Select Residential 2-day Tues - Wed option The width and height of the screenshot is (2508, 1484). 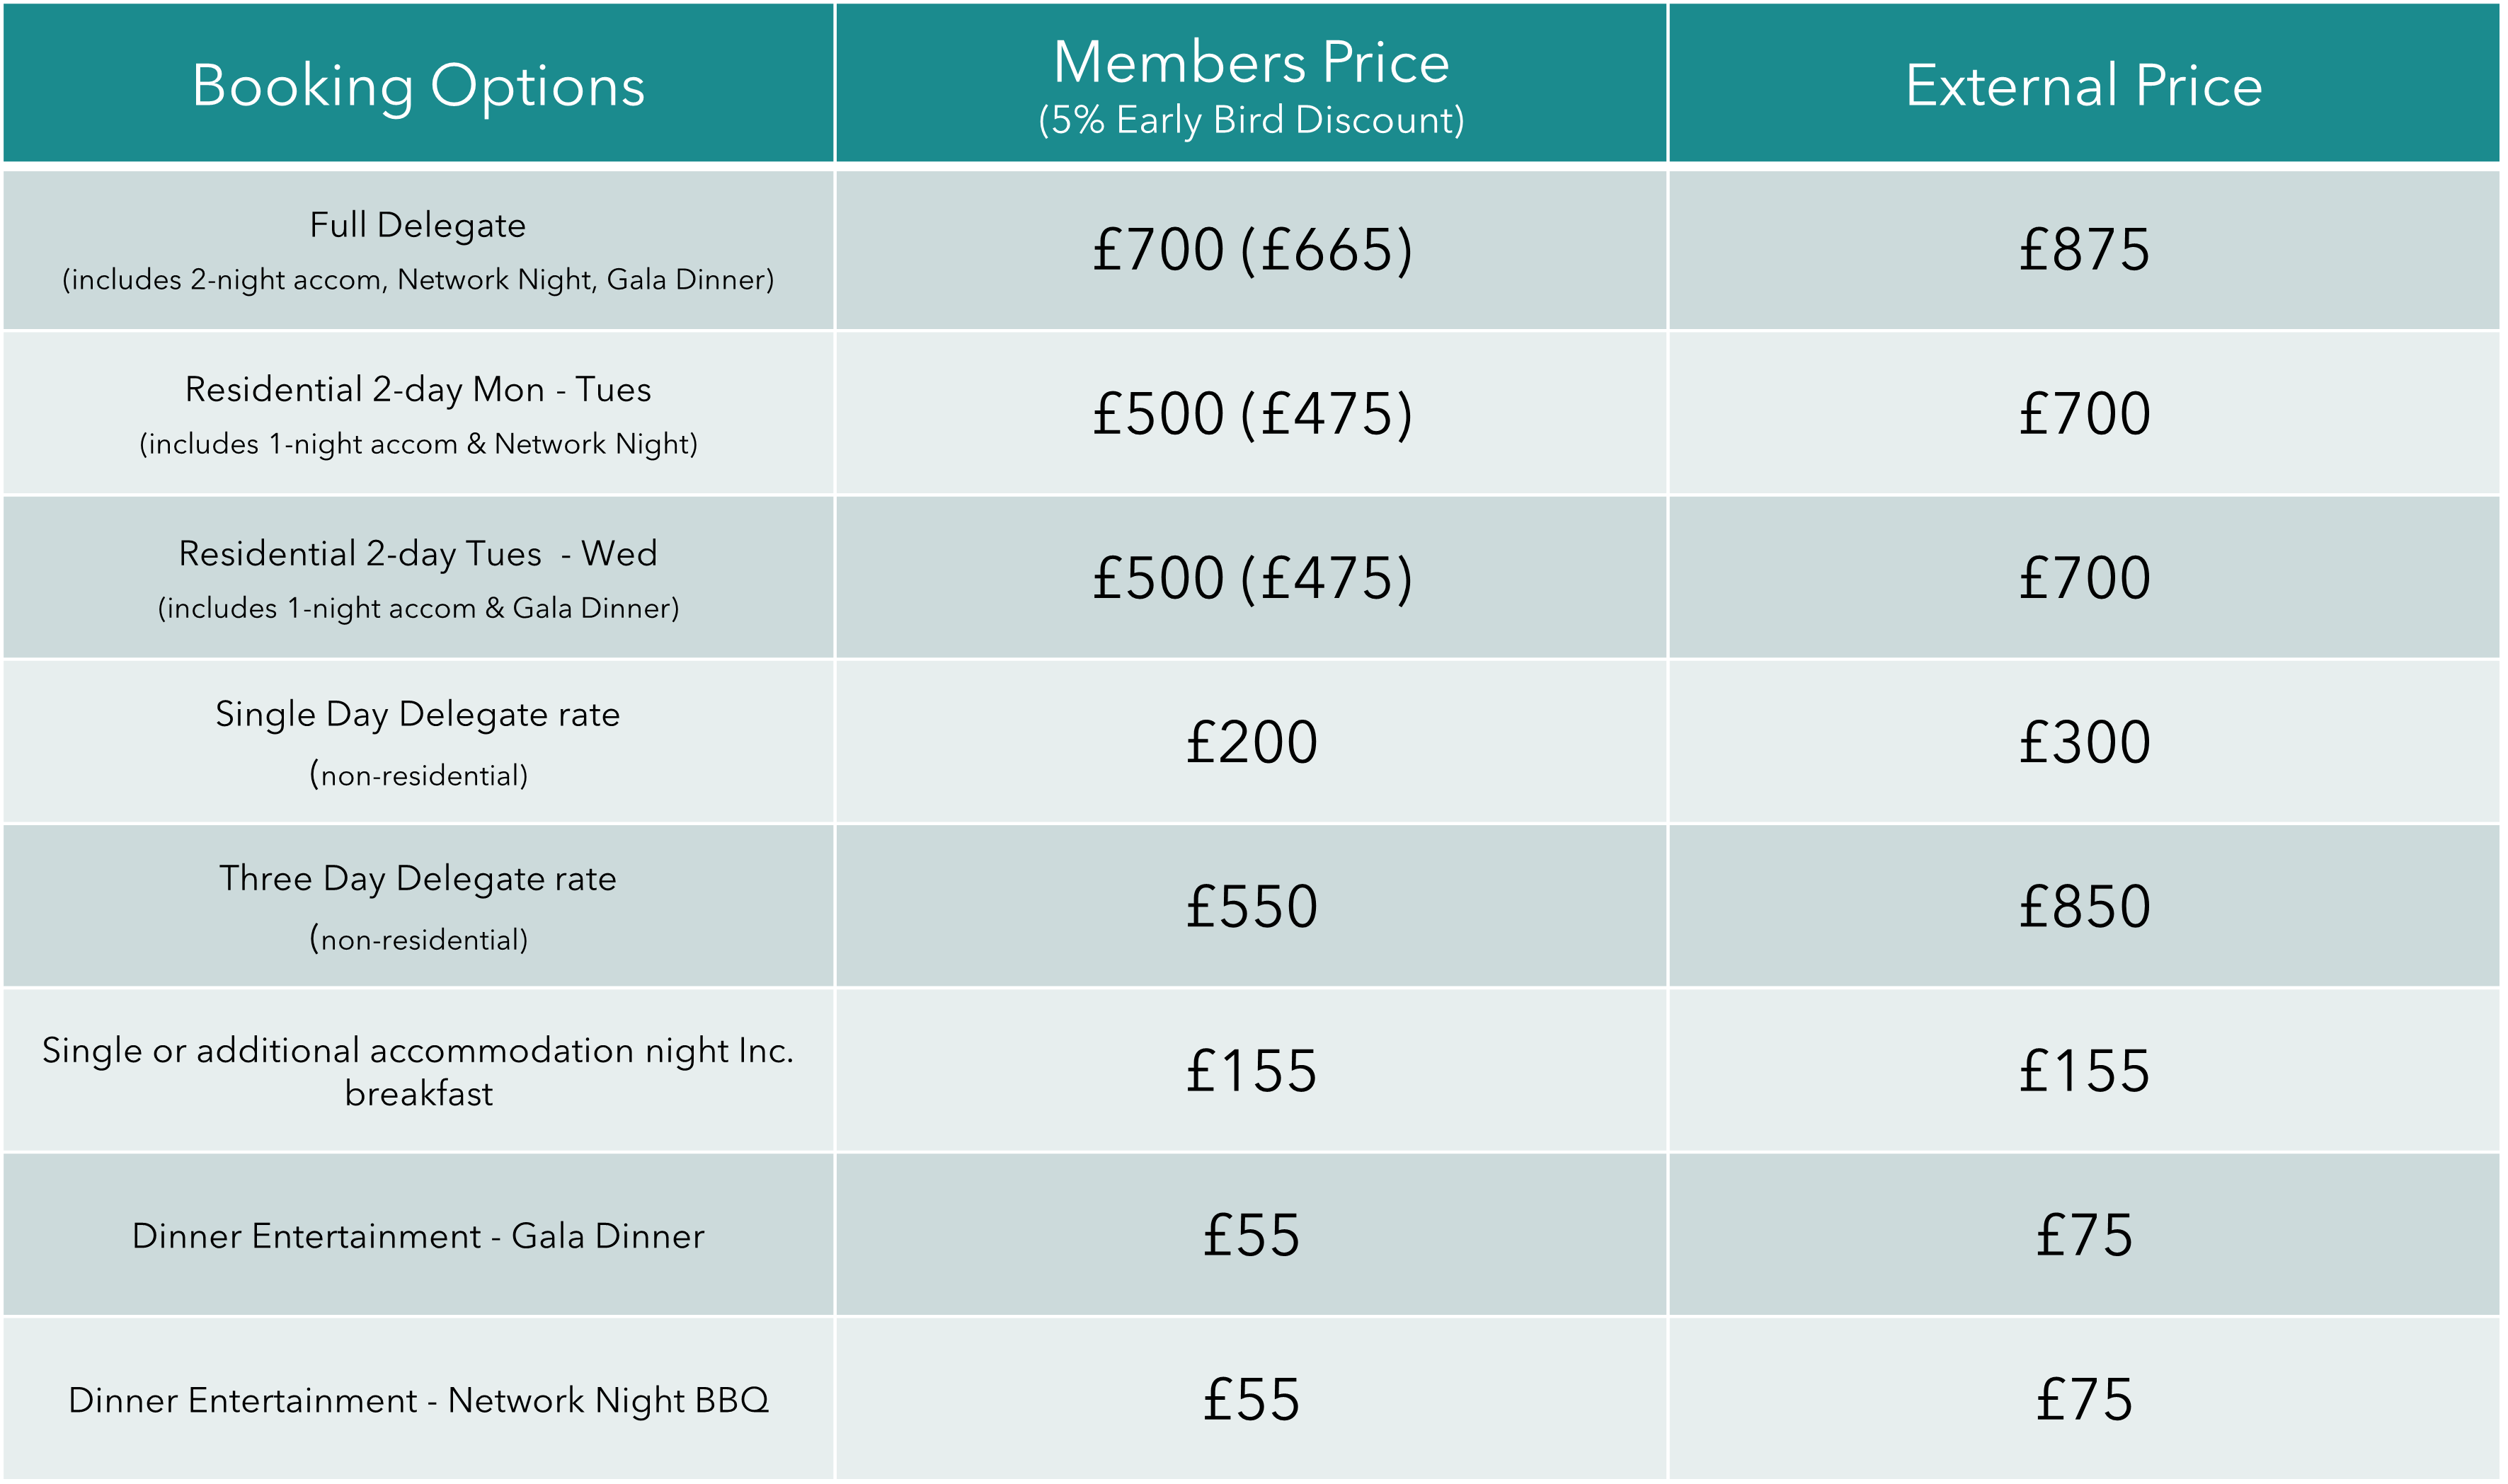(418, 579)
